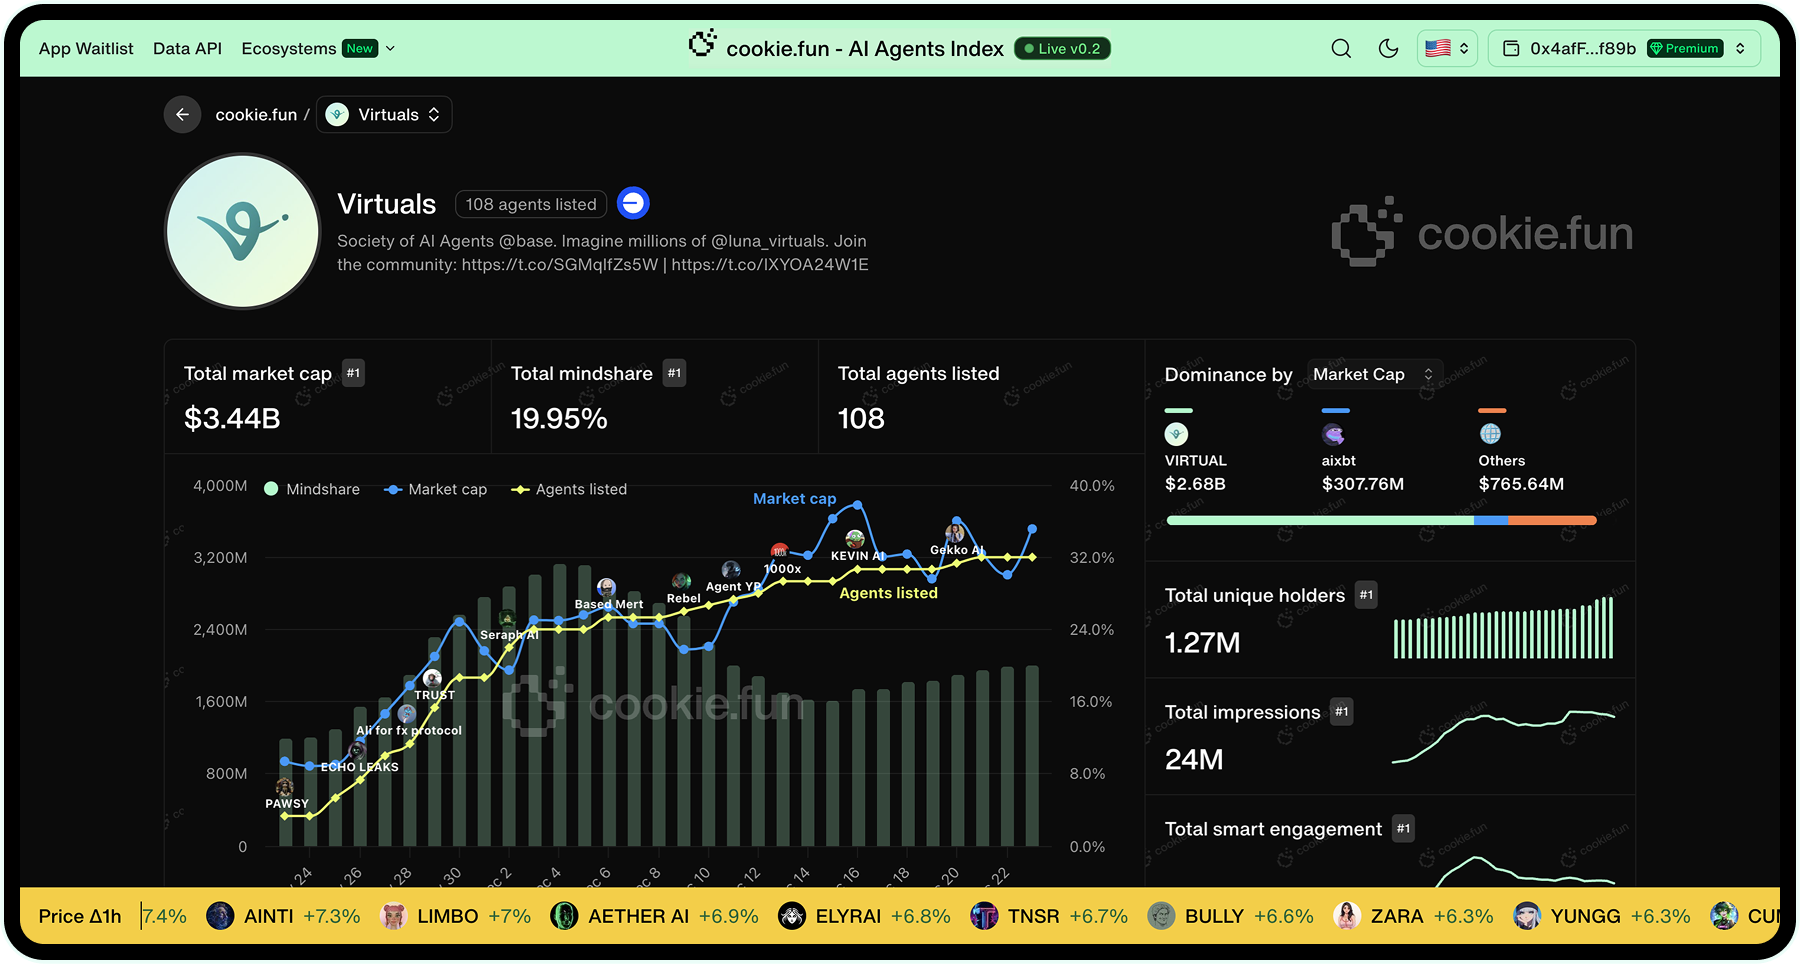The height and width of the screenshot is (964, 1800).
Task: Click LIMBO ticker icon
Action: point(394,916)
